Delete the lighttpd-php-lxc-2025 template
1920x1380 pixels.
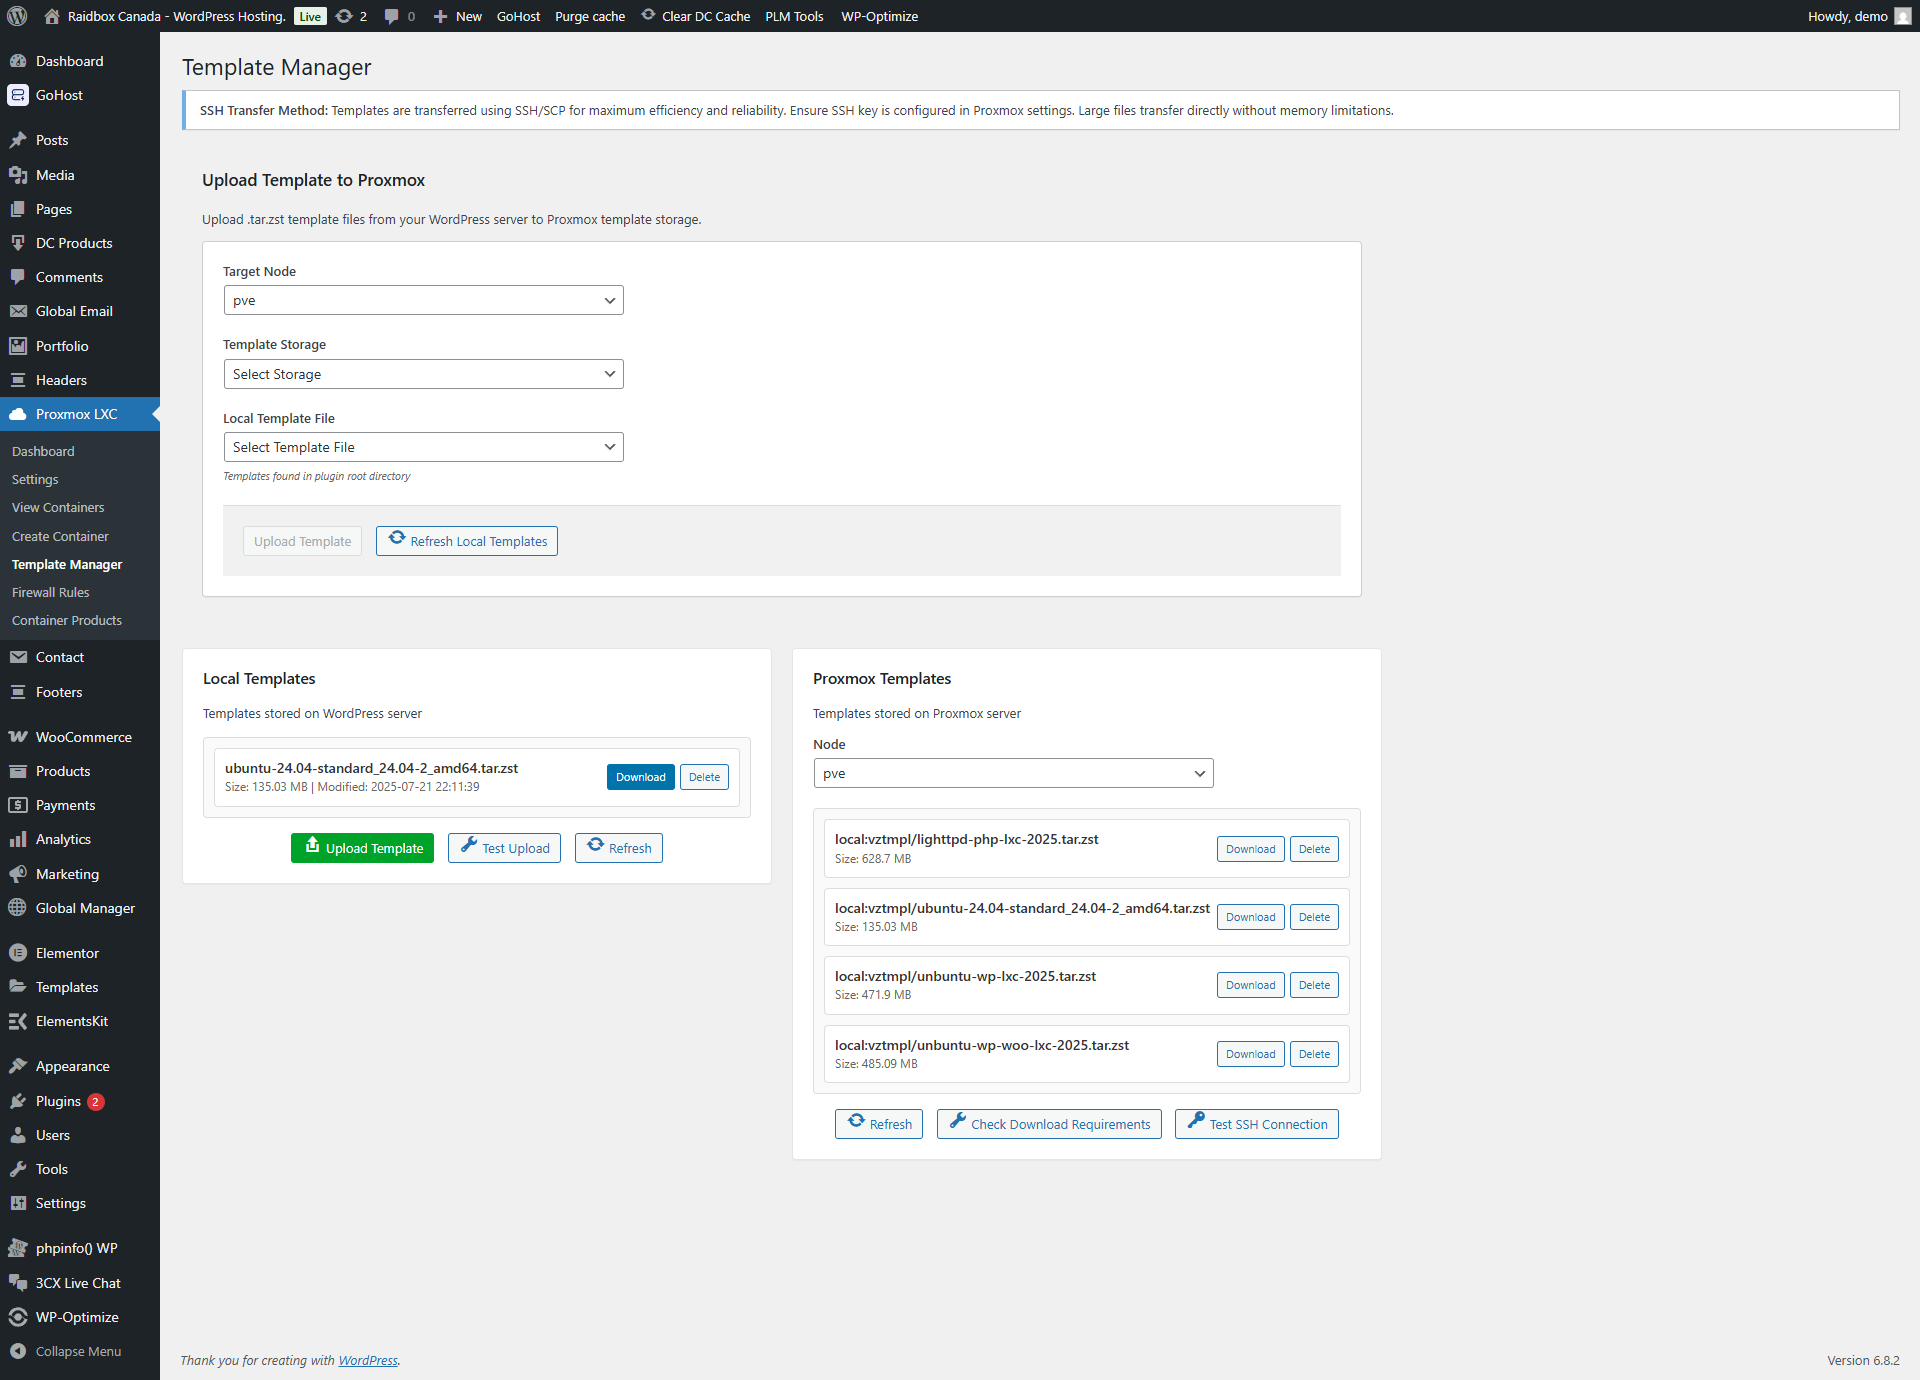pyautogui.click(x=1313, y=849)
